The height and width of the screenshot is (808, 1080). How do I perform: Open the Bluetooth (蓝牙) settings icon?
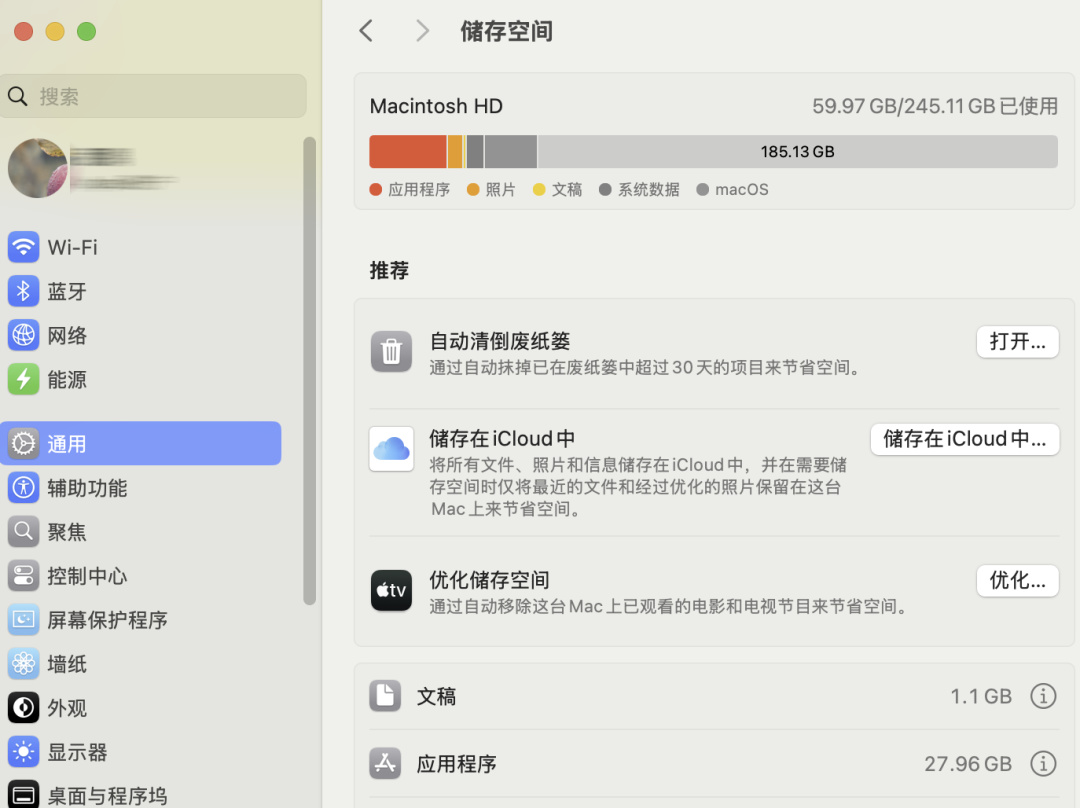[23, 291]
